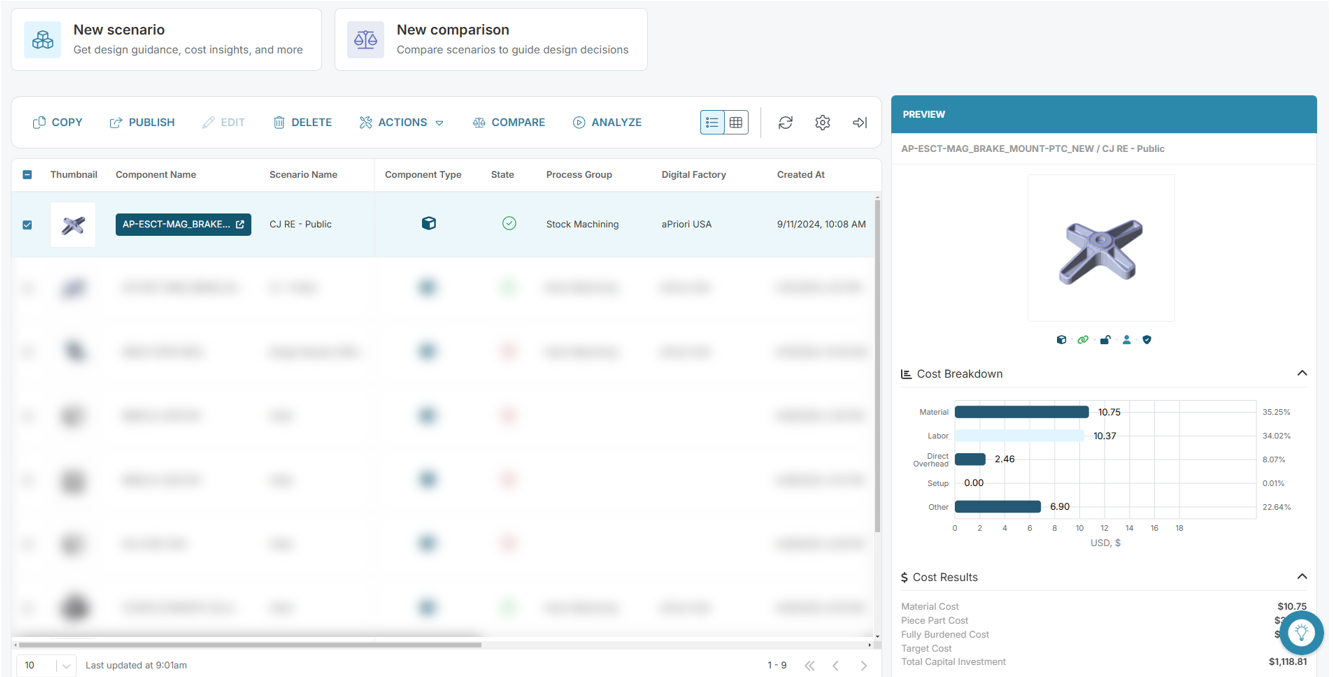The image size is (1333, 677).
Task: Collapse the Cost Results section
Action: pyautogui.click(x=1302, y=577)
